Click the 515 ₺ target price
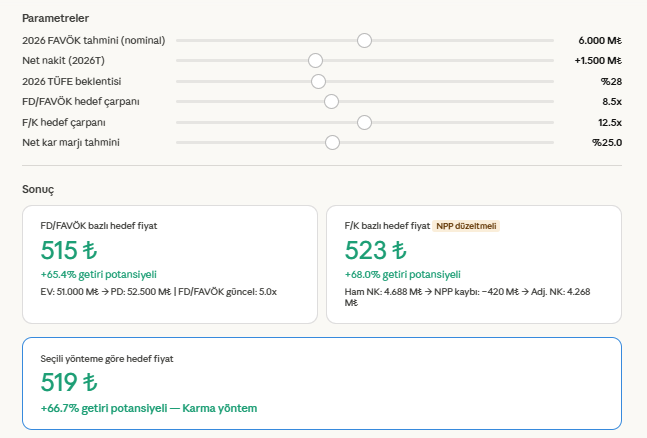The width and height of the screenshot is (647, 438). coord(69,250)
